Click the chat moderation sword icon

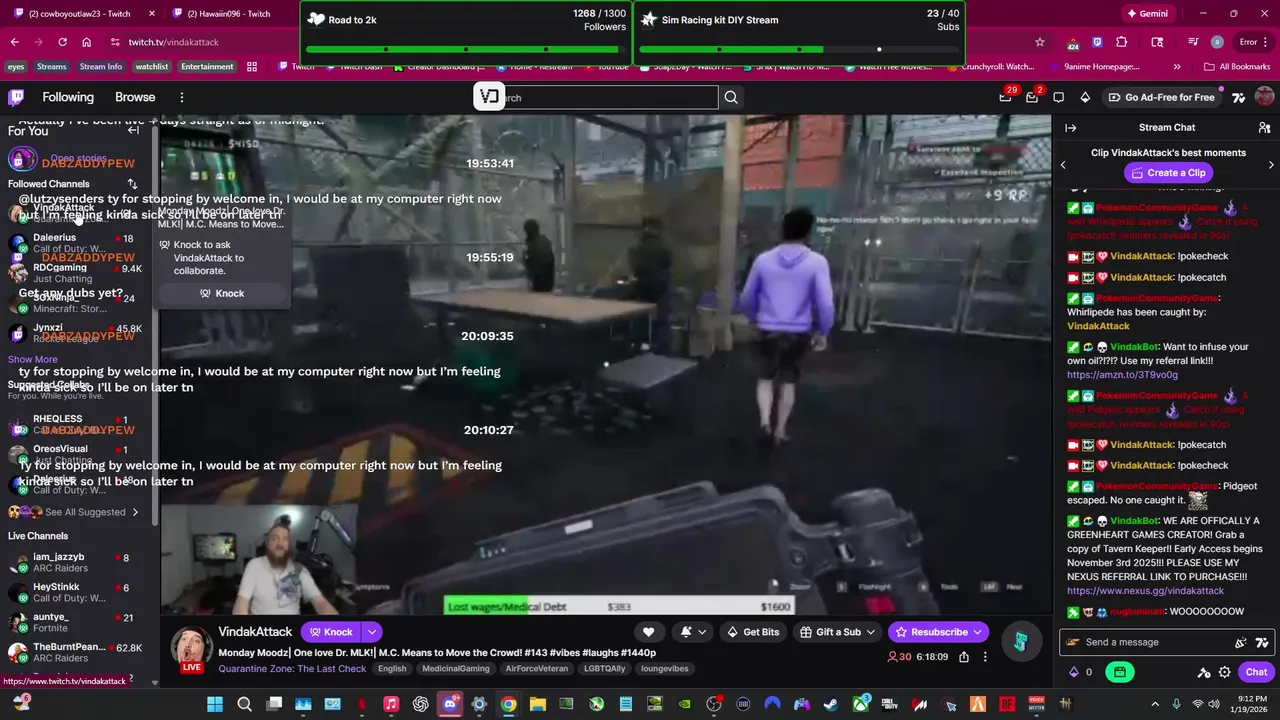(x=1204, y=672)
